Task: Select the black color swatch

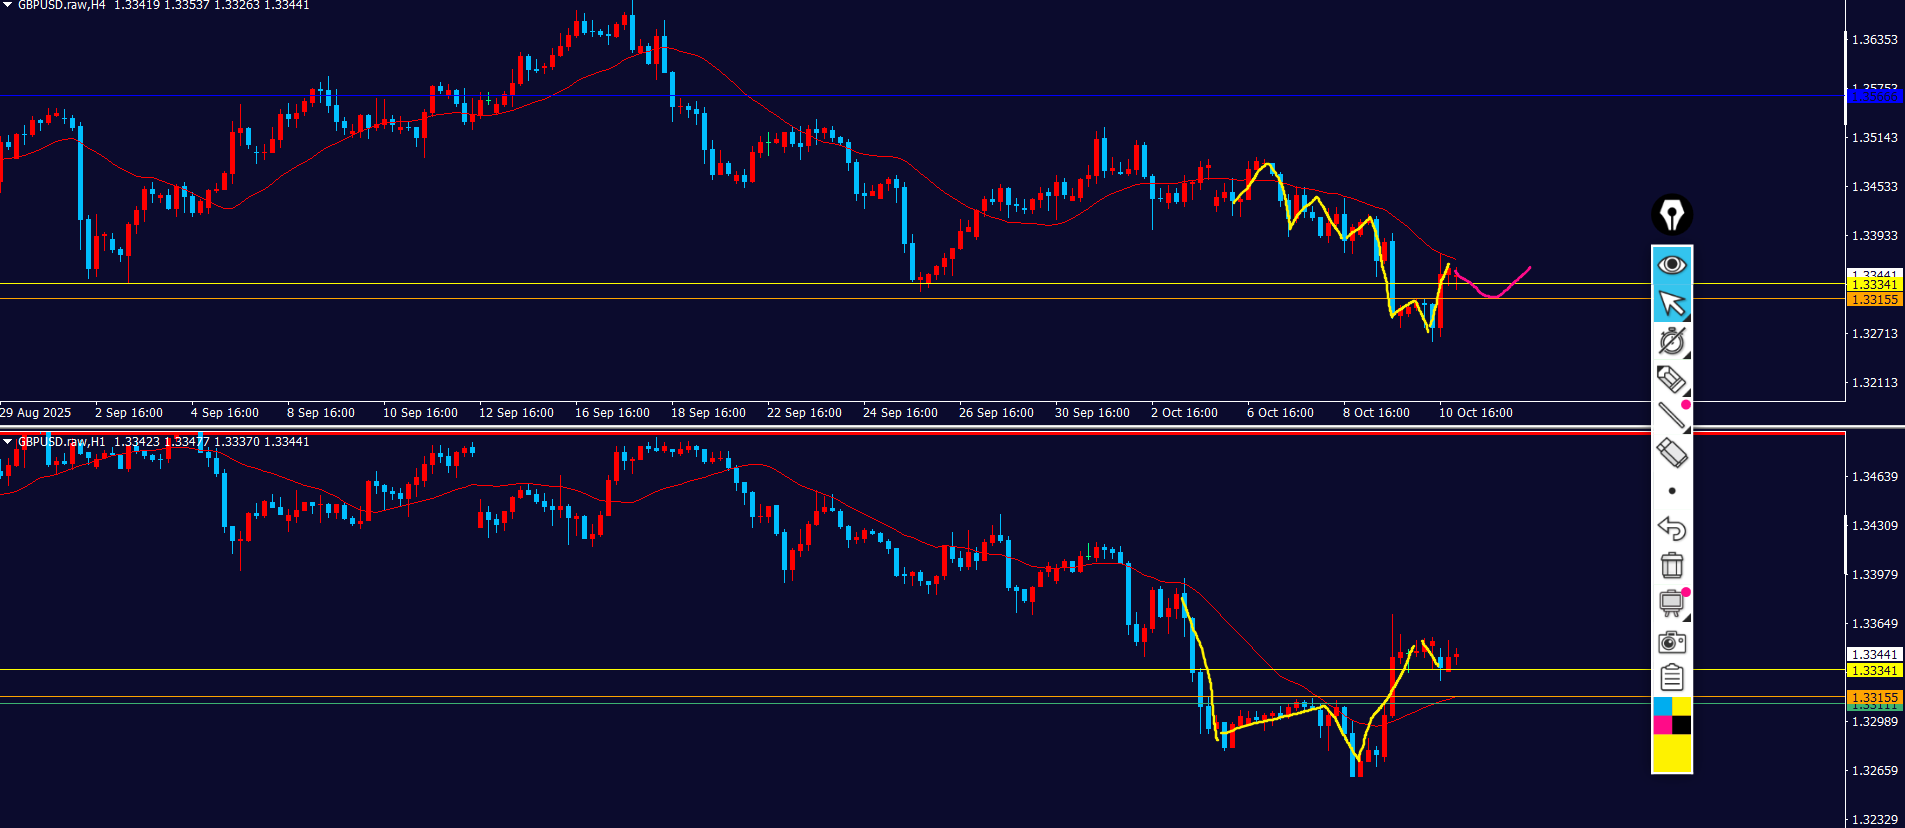Action: tap(1682, 725)
